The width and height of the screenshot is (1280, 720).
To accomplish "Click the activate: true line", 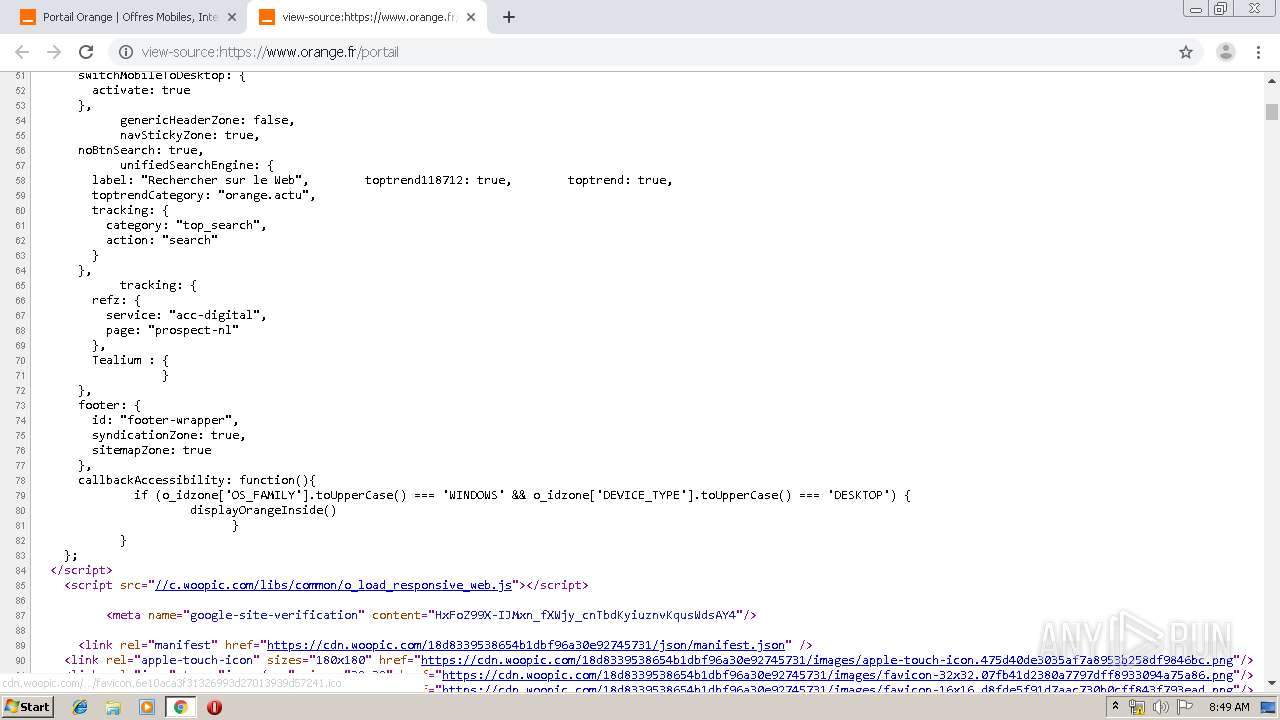I will click(141, 90).
